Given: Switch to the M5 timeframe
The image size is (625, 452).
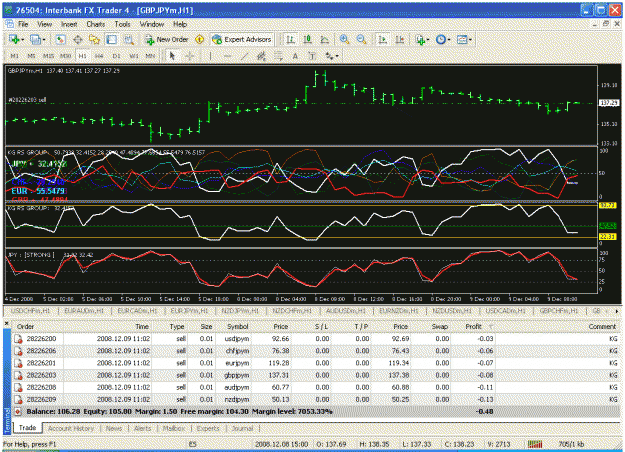Looking at the screenshot, I should click(x=31, y=56).
